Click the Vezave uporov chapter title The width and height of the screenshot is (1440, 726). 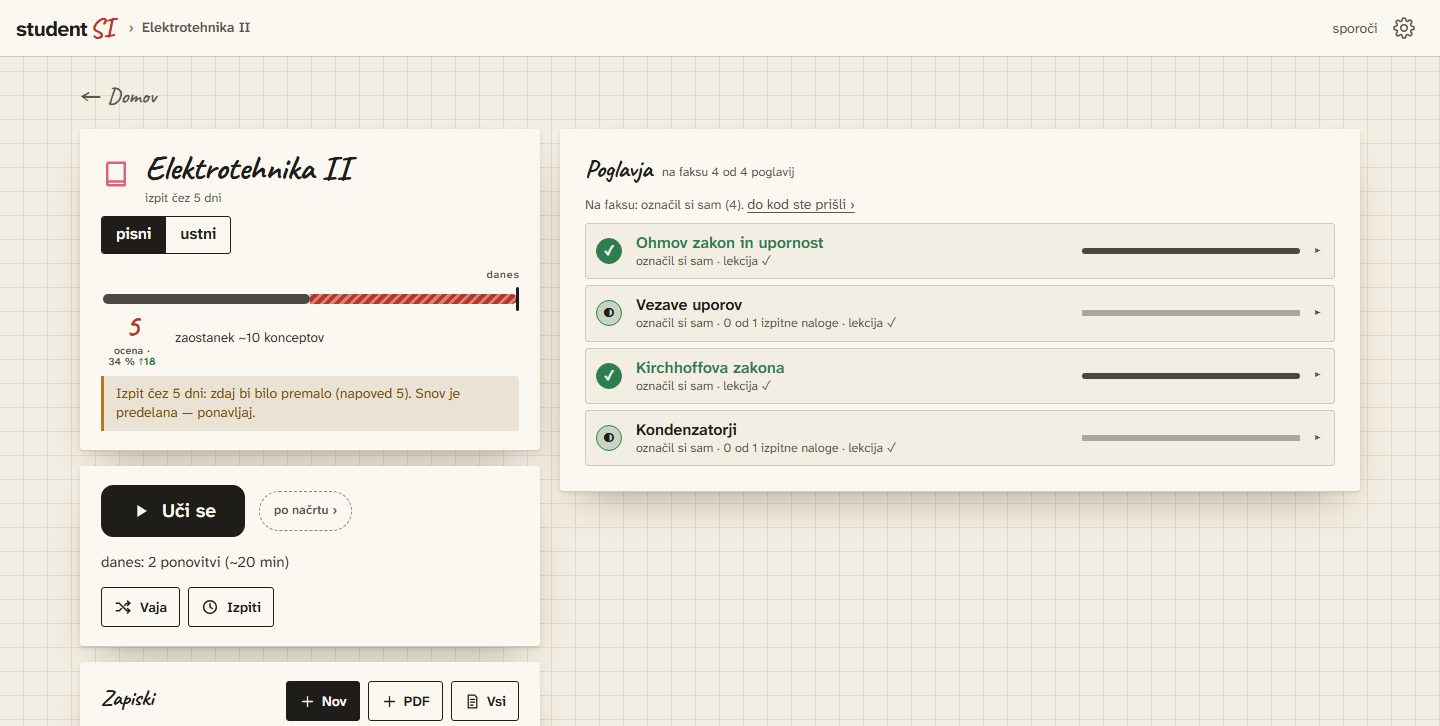689,305
